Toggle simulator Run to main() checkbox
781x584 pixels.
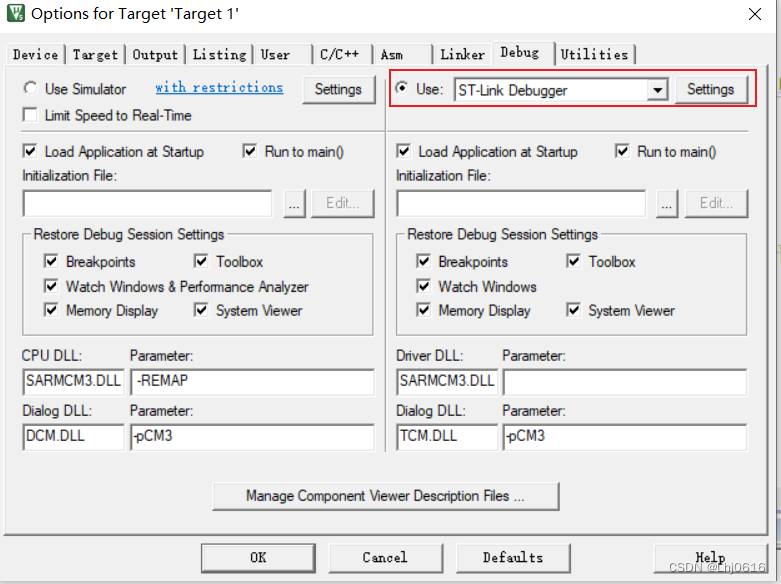click(x=250, y=151)
